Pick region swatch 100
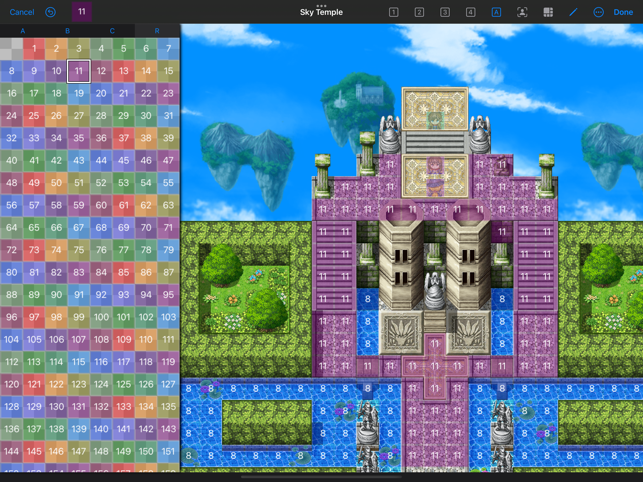Viewport: 643px width, 482px height. [101, 317]
